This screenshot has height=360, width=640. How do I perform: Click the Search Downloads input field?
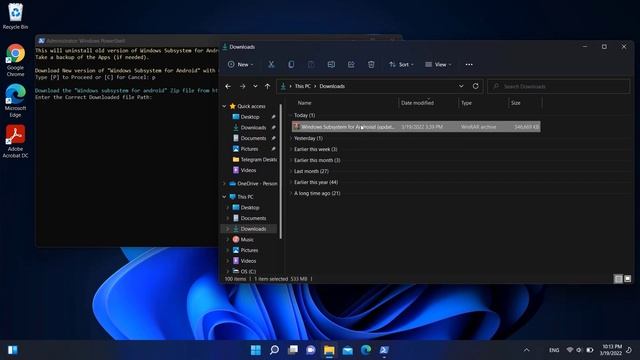point(559,87)
